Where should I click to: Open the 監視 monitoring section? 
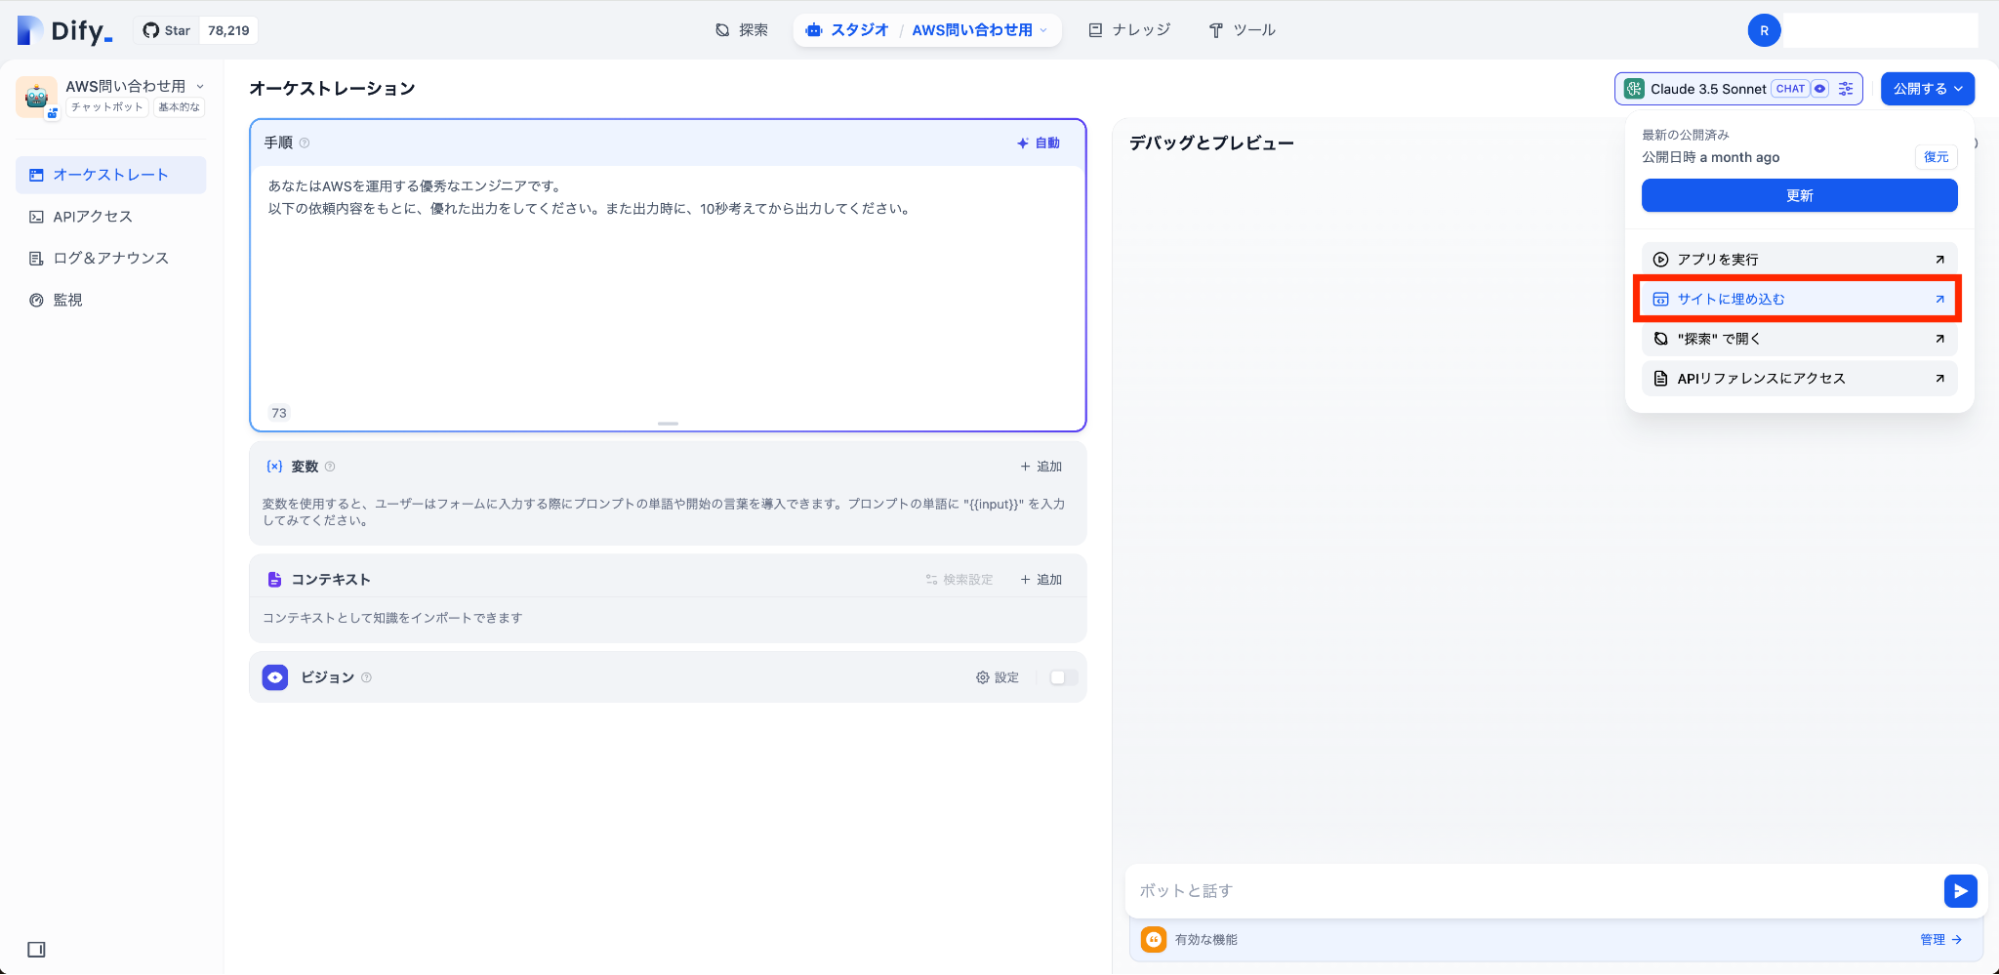[x=66, y=299]
